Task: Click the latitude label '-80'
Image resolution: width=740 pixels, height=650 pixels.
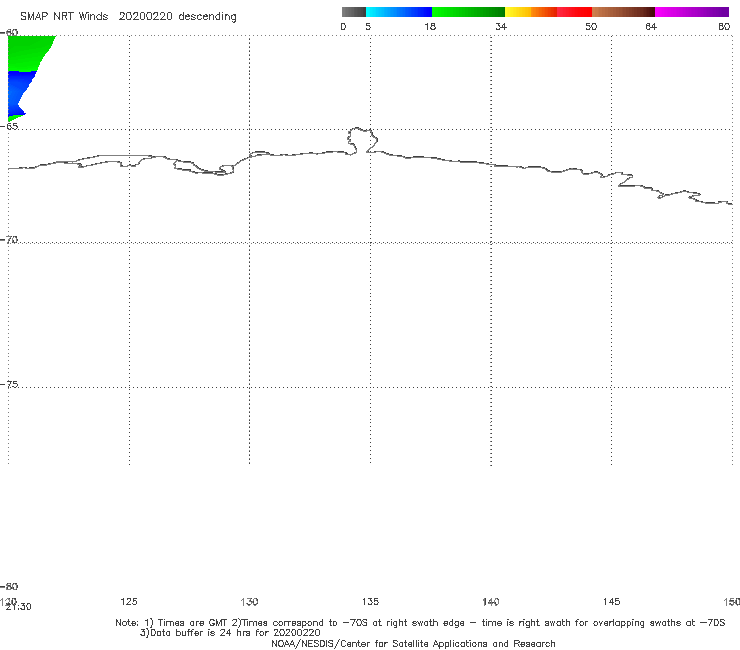Action: tap(9, 586)
